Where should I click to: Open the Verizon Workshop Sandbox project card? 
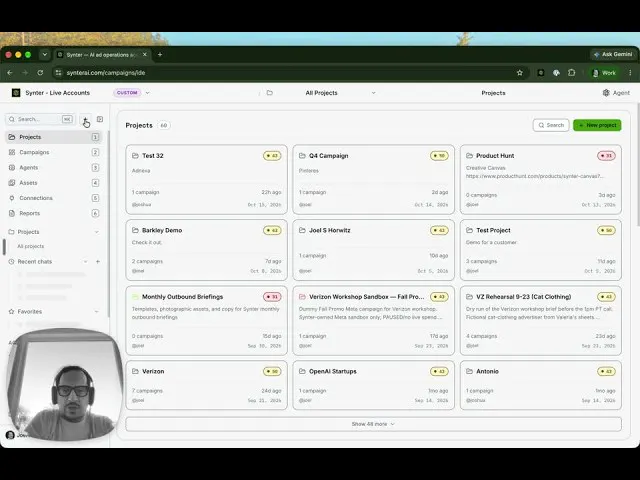(x=373, y=320)
